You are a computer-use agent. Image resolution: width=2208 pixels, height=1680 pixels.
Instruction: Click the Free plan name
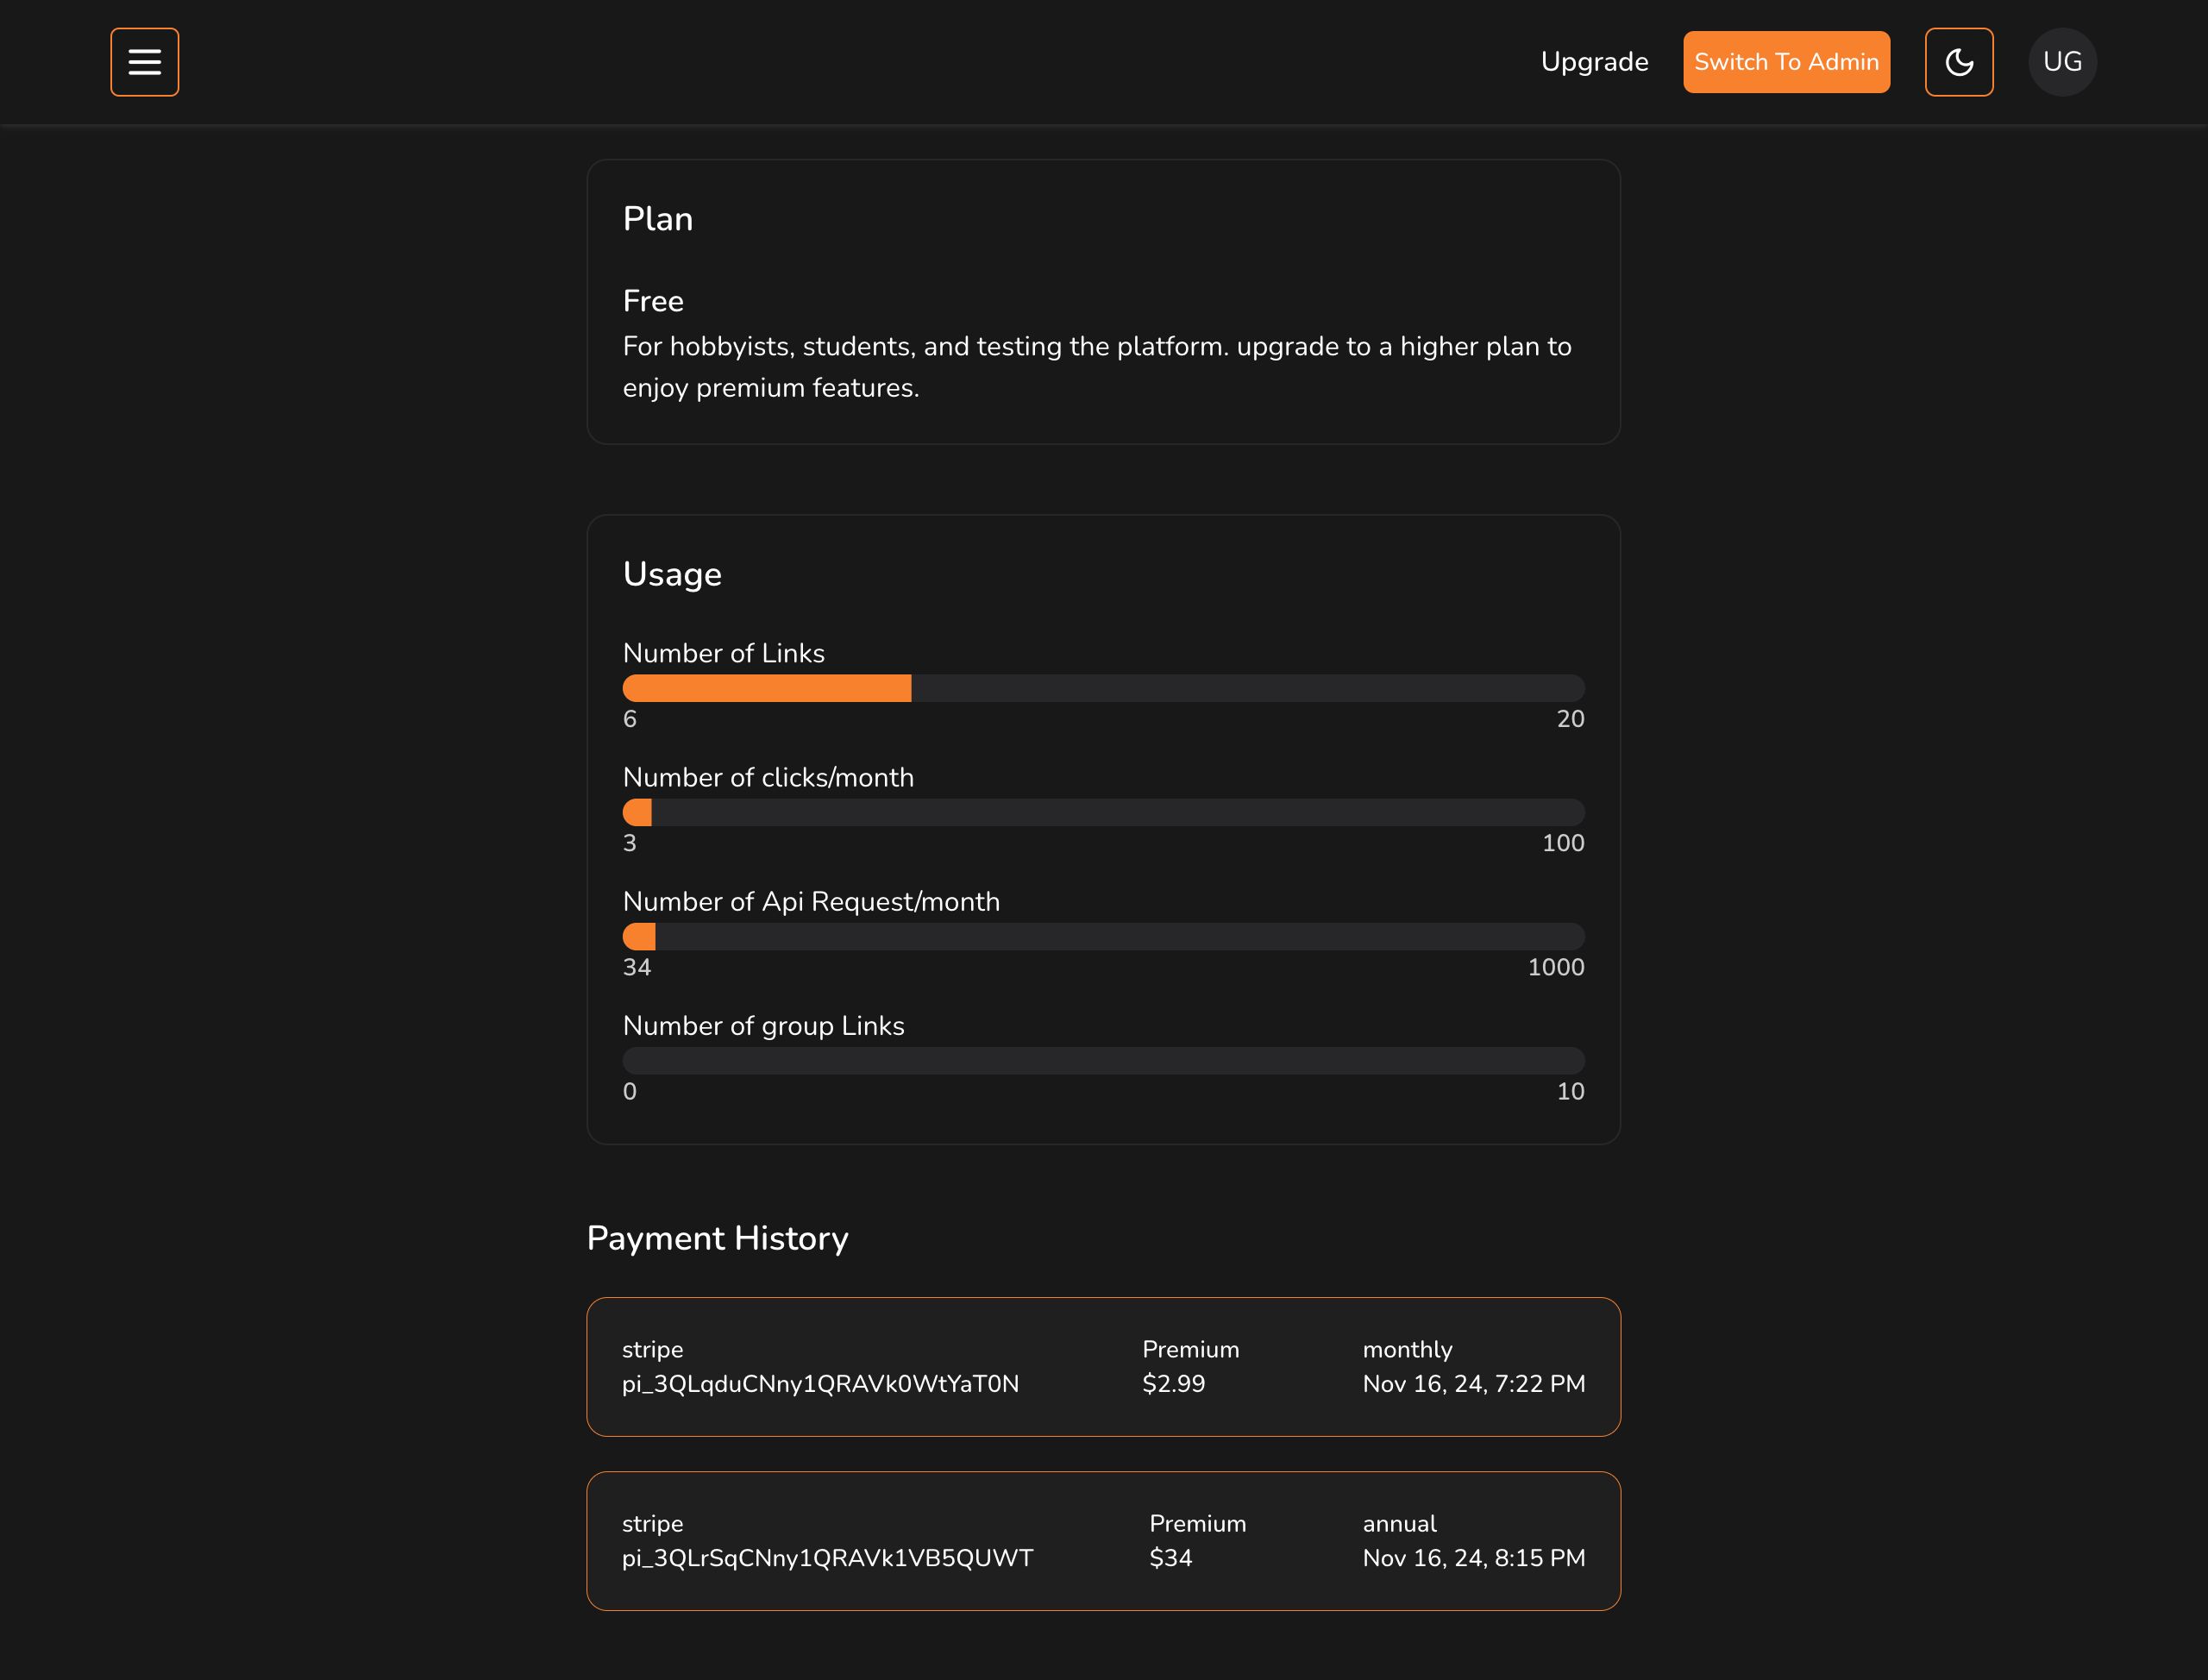pyautogui.click(x=653, y=301)
